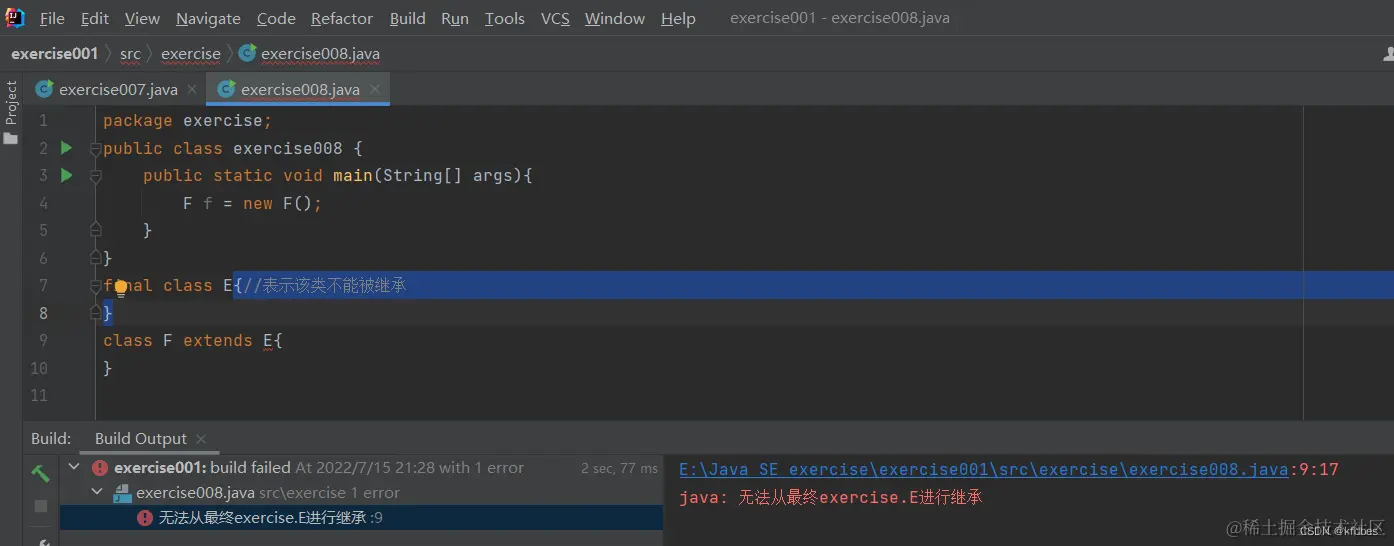Image resolution: width=1394 pixels, height=546 pixels.
Task: Click line number 9 in gutter
Action: [x=42, y=340]
